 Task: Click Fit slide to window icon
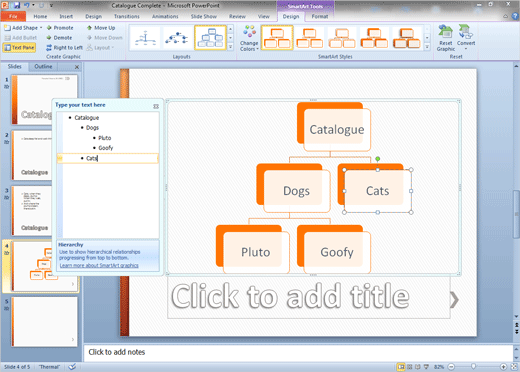[514, 367]
